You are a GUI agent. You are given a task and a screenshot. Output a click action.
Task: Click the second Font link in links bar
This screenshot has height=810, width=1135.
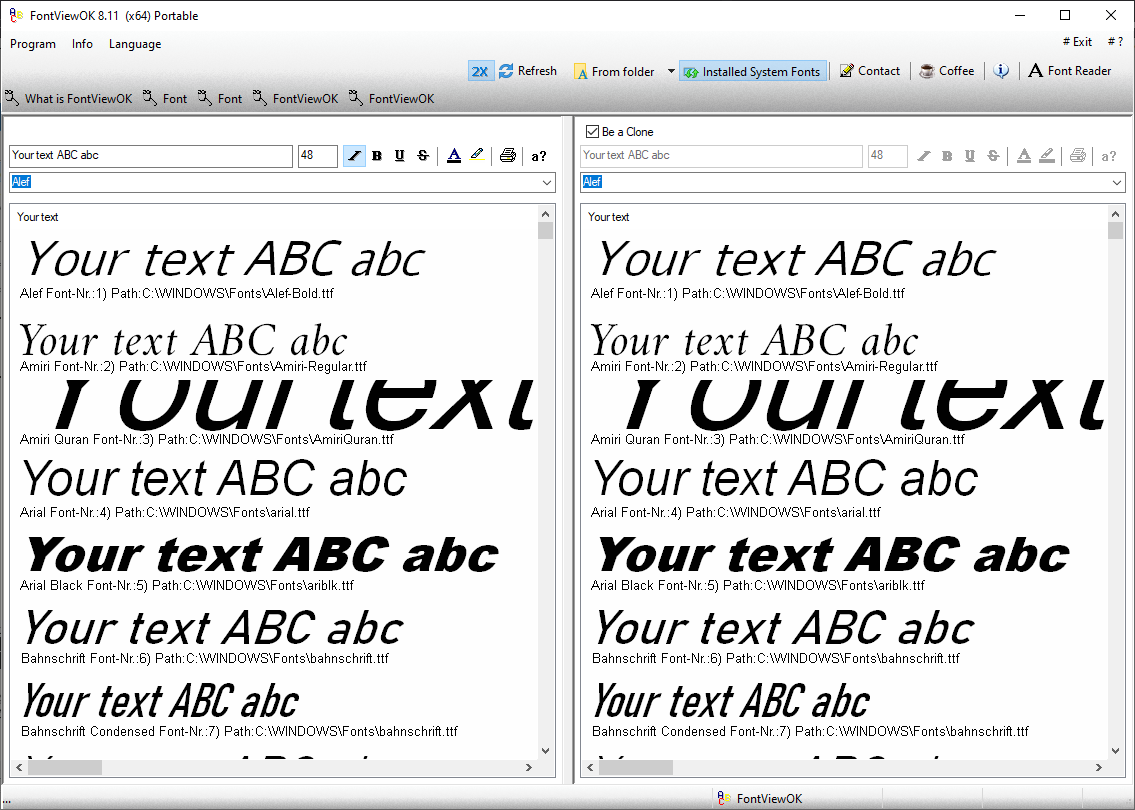click(221, 98)
